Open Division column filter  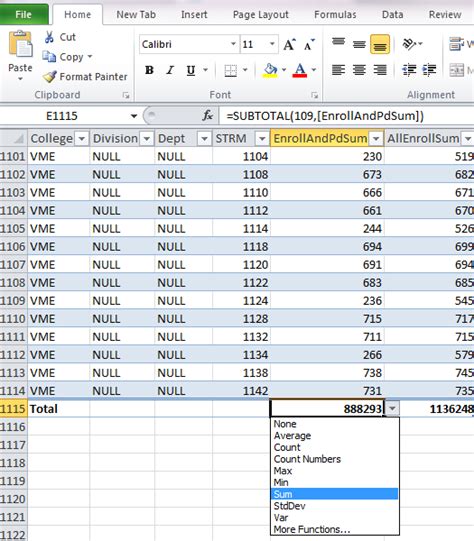147,139
